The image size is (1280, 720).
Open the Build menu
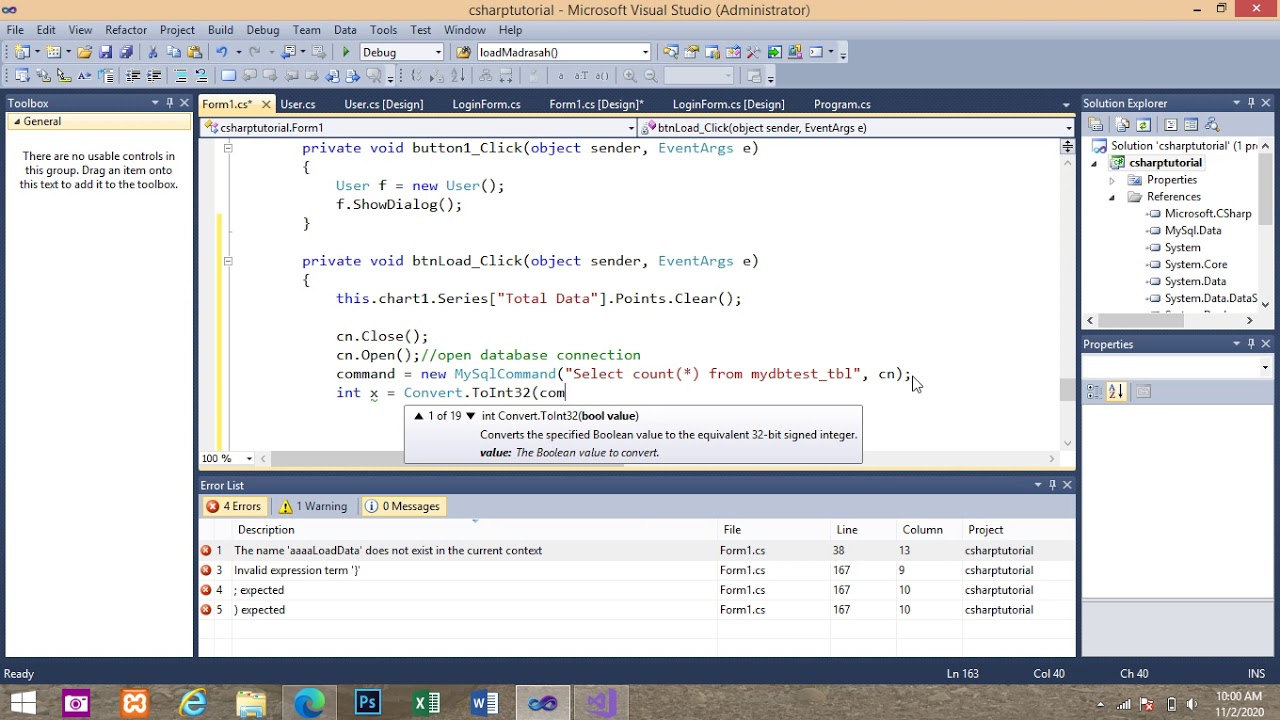click(220, 30)
